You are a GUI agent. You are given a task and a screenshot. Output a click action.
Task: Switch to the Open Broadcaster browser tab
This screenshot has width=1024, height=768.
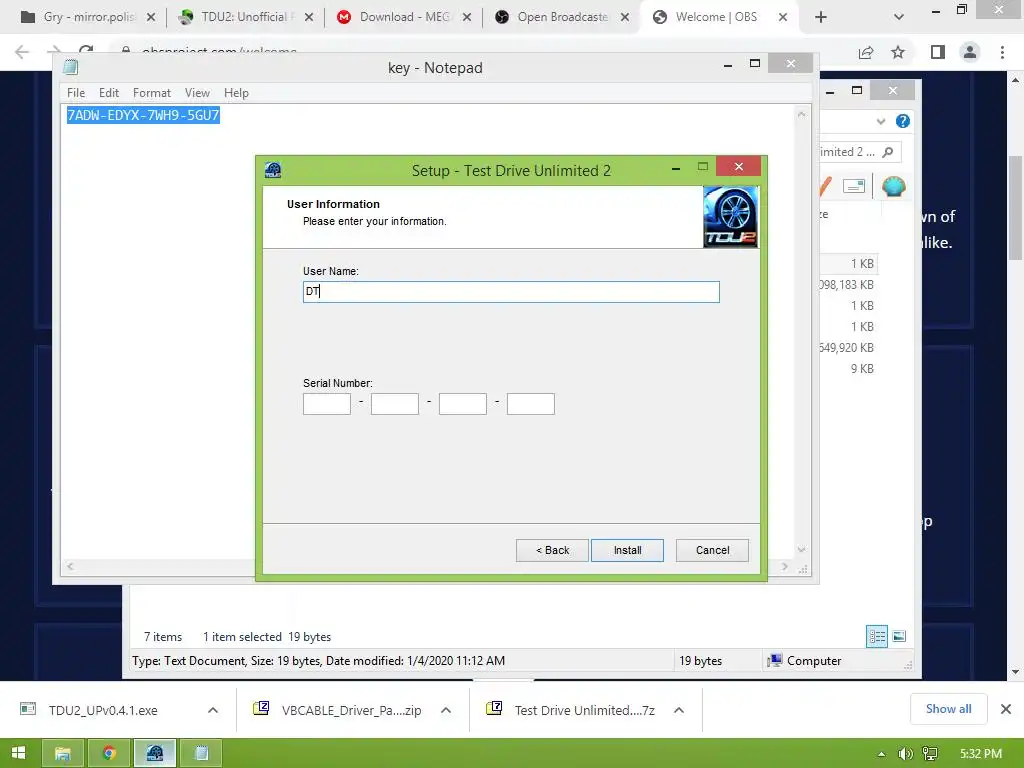pos(561,17)
